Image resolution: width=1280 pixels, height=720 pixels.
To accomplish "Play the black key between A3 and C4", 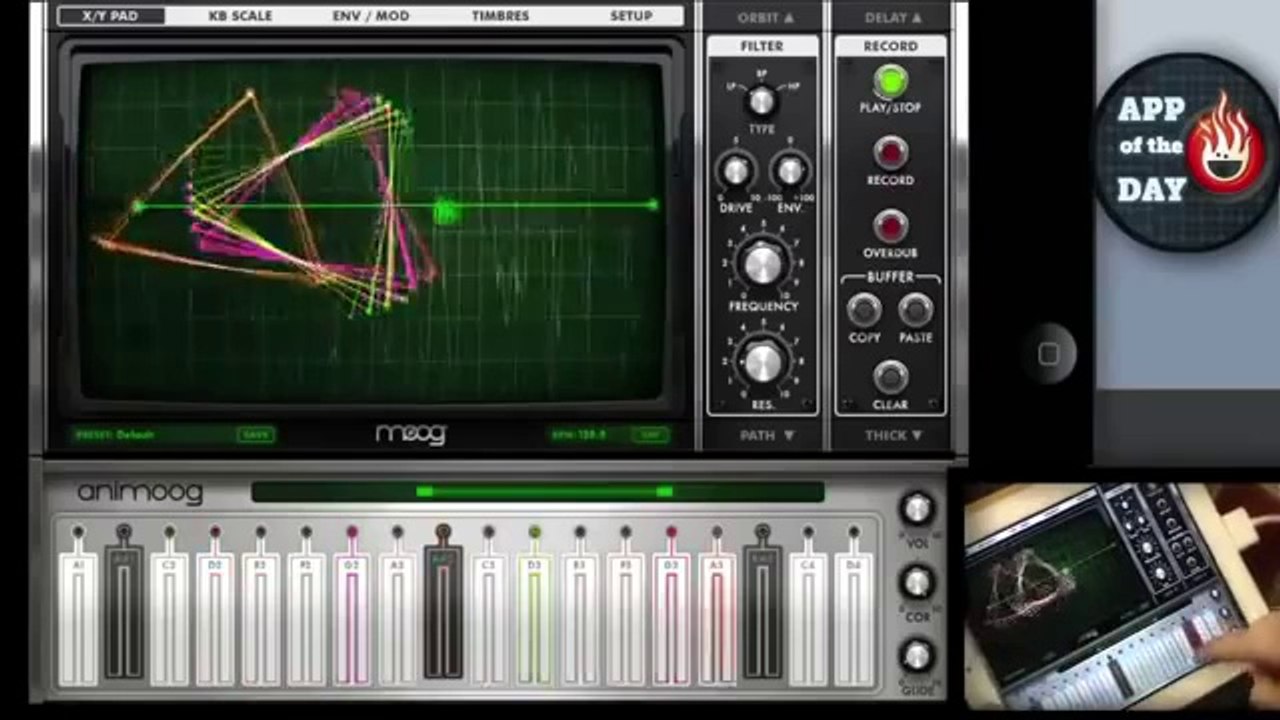I will coord(762,612).
